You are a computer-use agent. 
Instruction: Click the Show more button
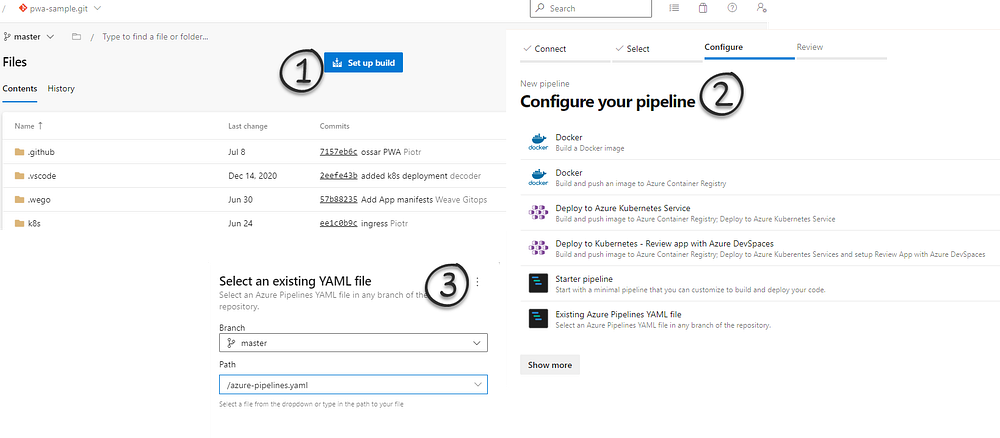tap(550, 365)
